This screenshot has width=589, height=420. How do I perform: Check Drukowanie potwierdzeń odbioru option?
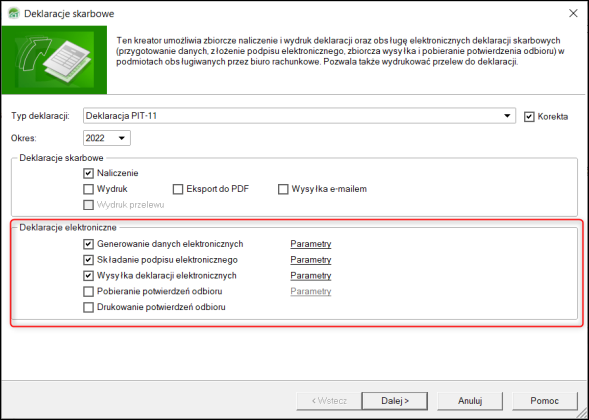click(x=88, y=307)
